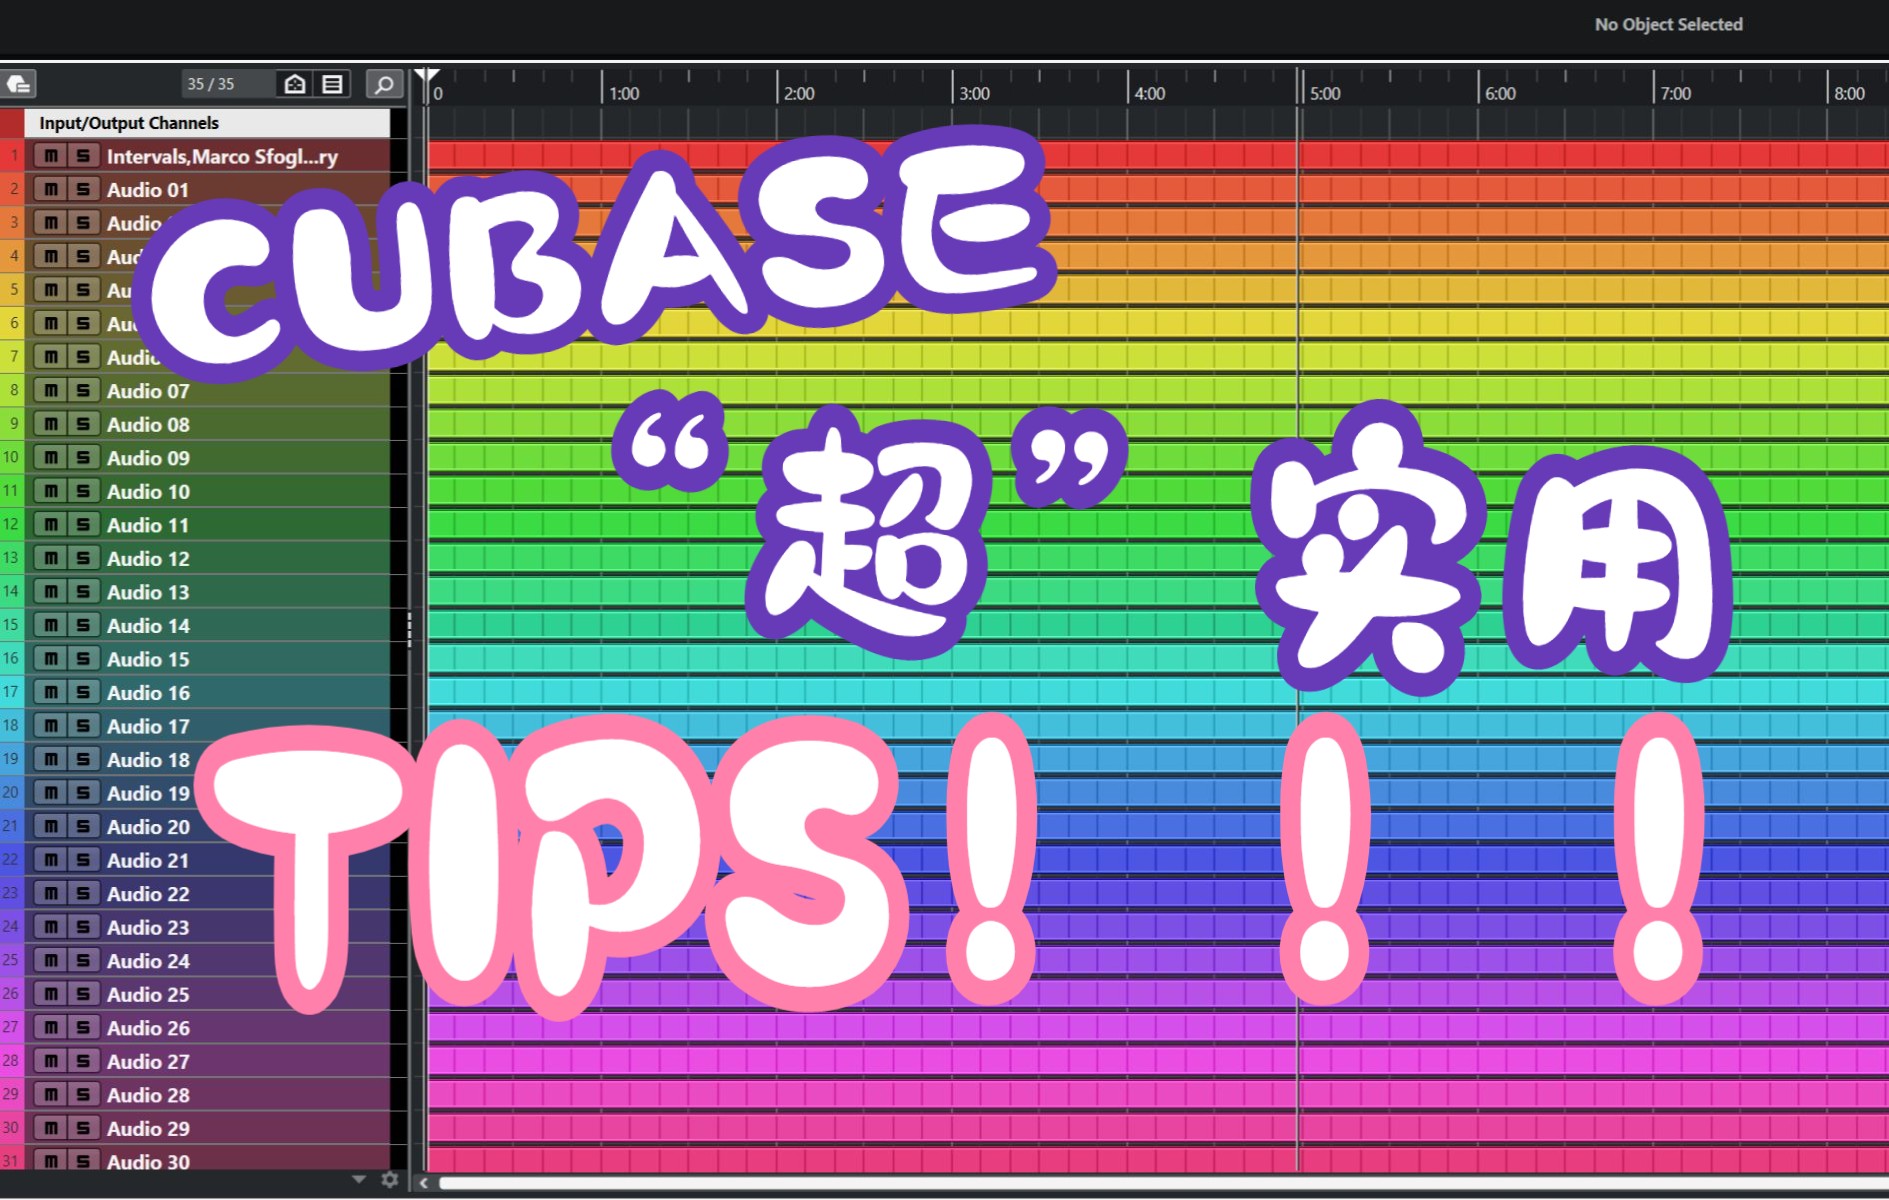Click the set up track list dividers icon

[17, 84]
